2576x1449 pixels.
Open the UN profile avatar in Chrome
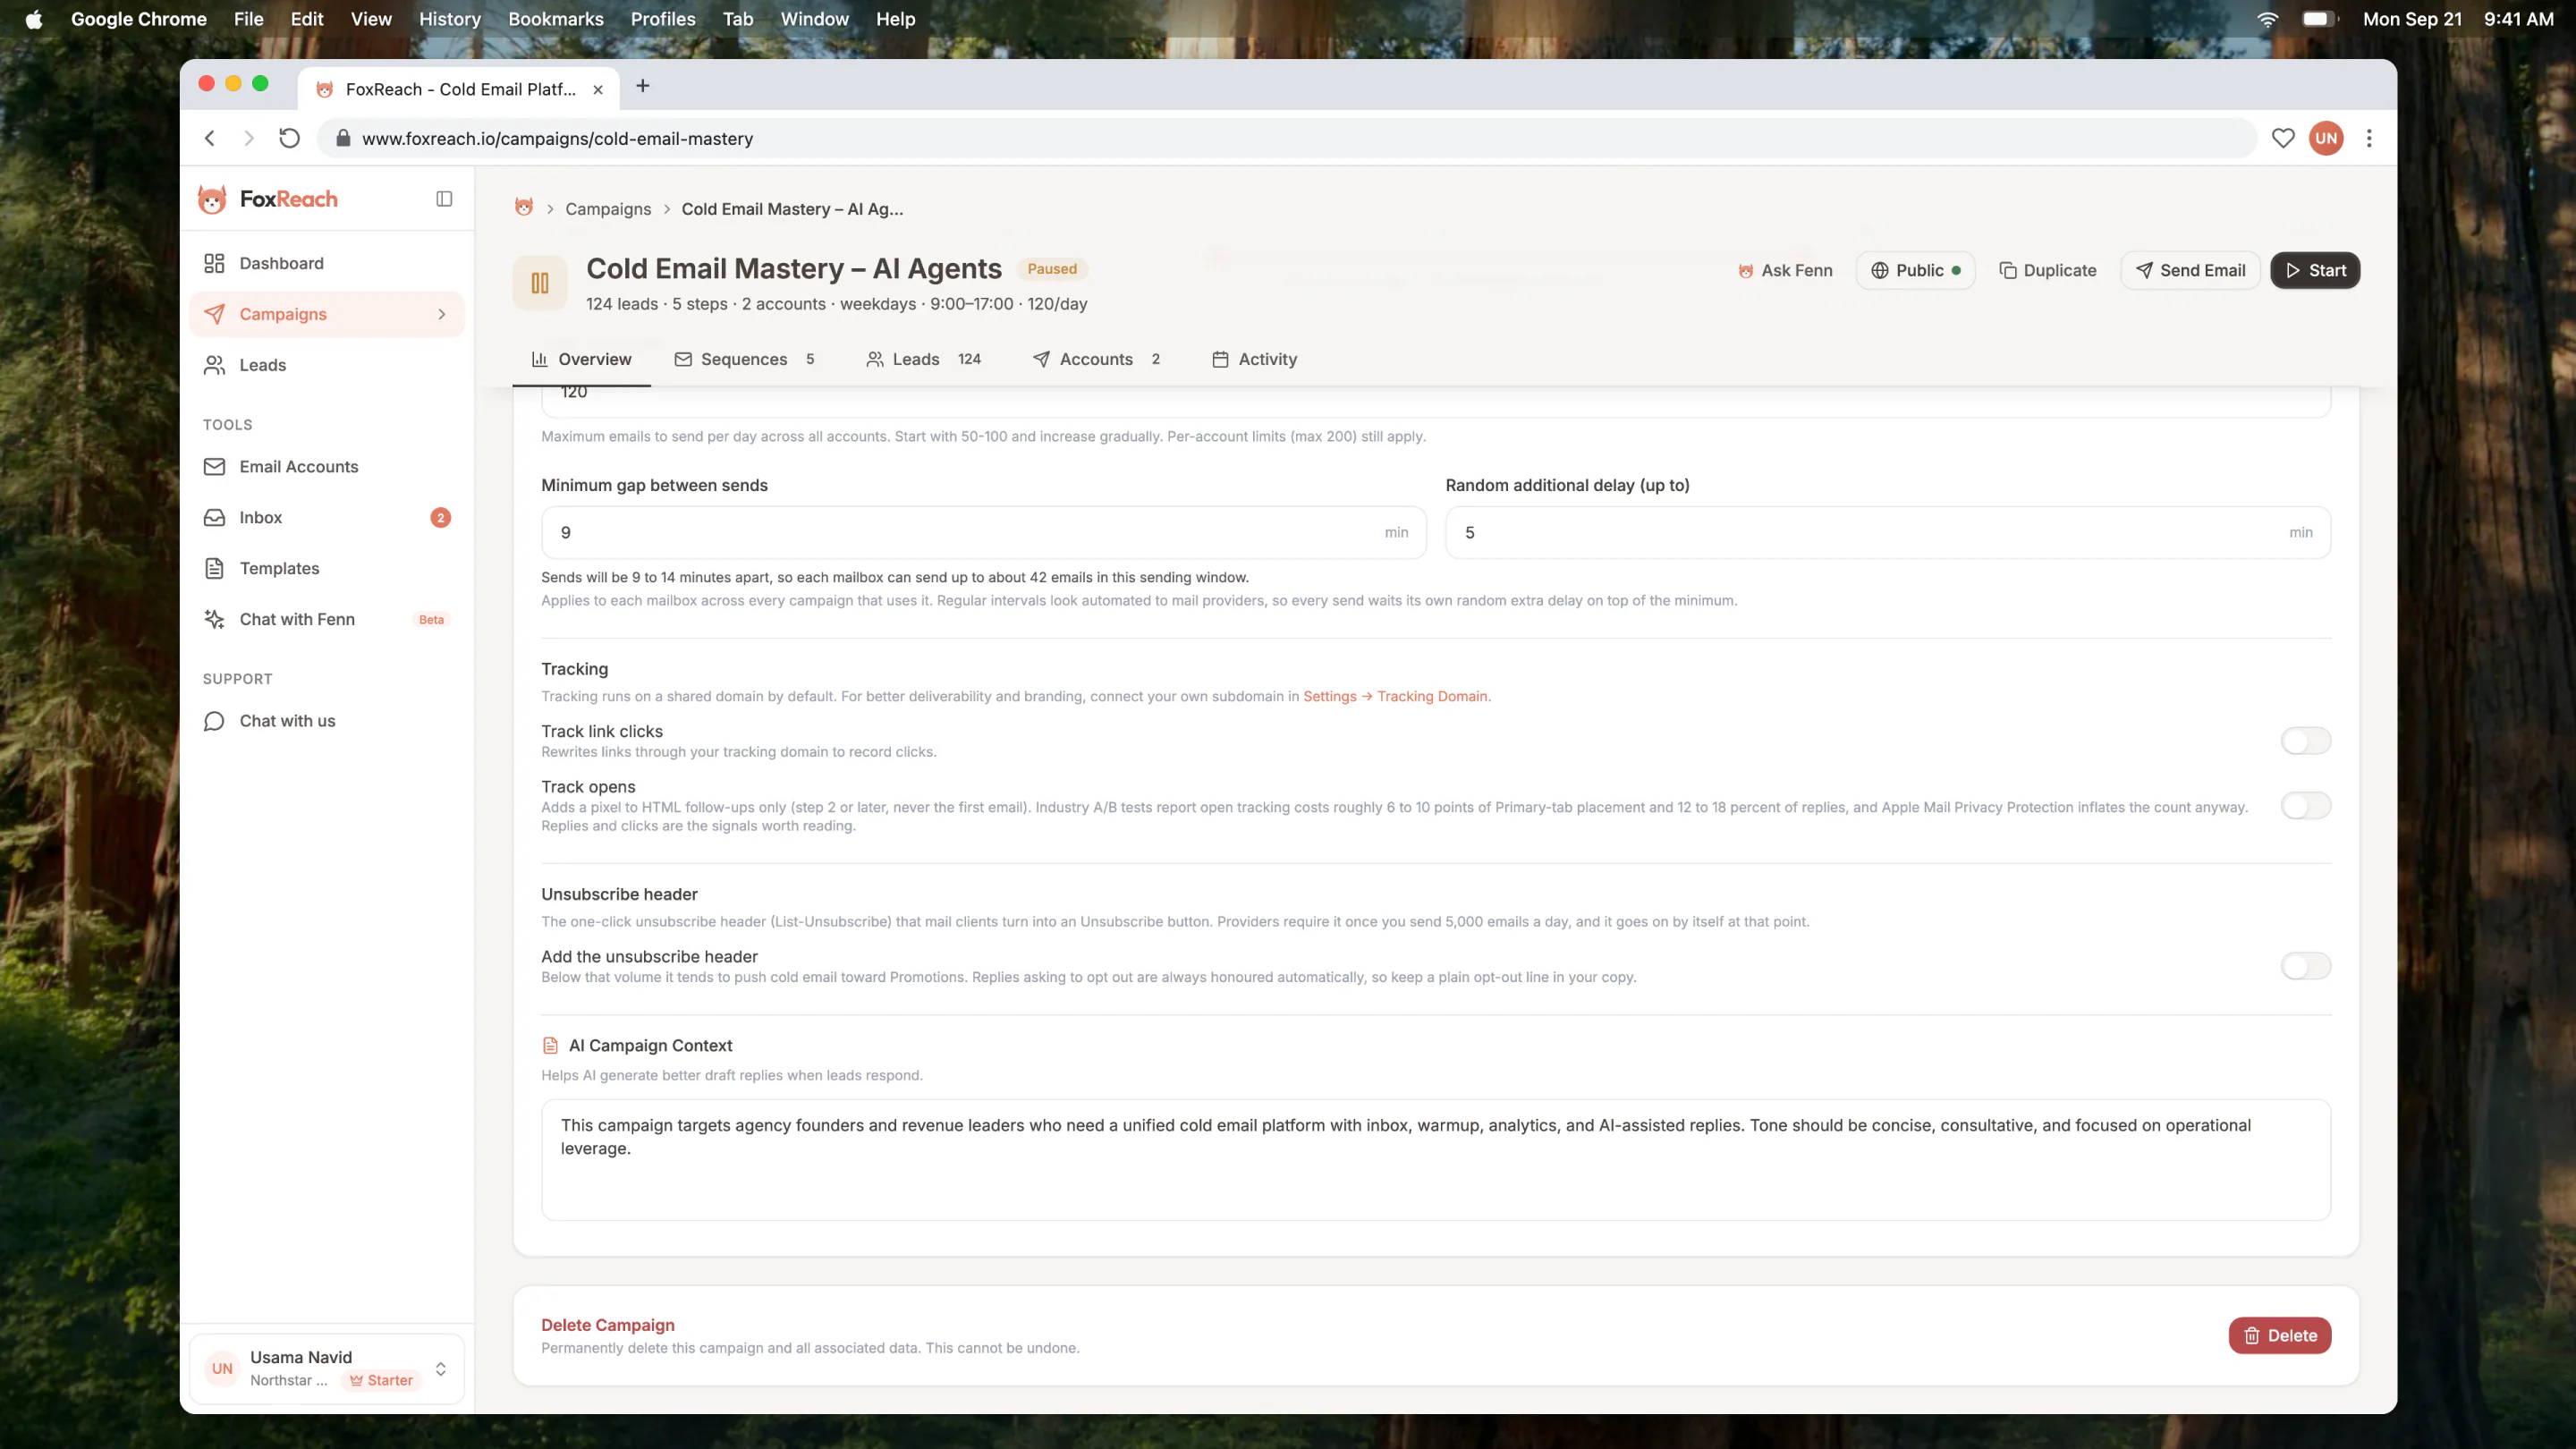click(x=2327, y=138)
